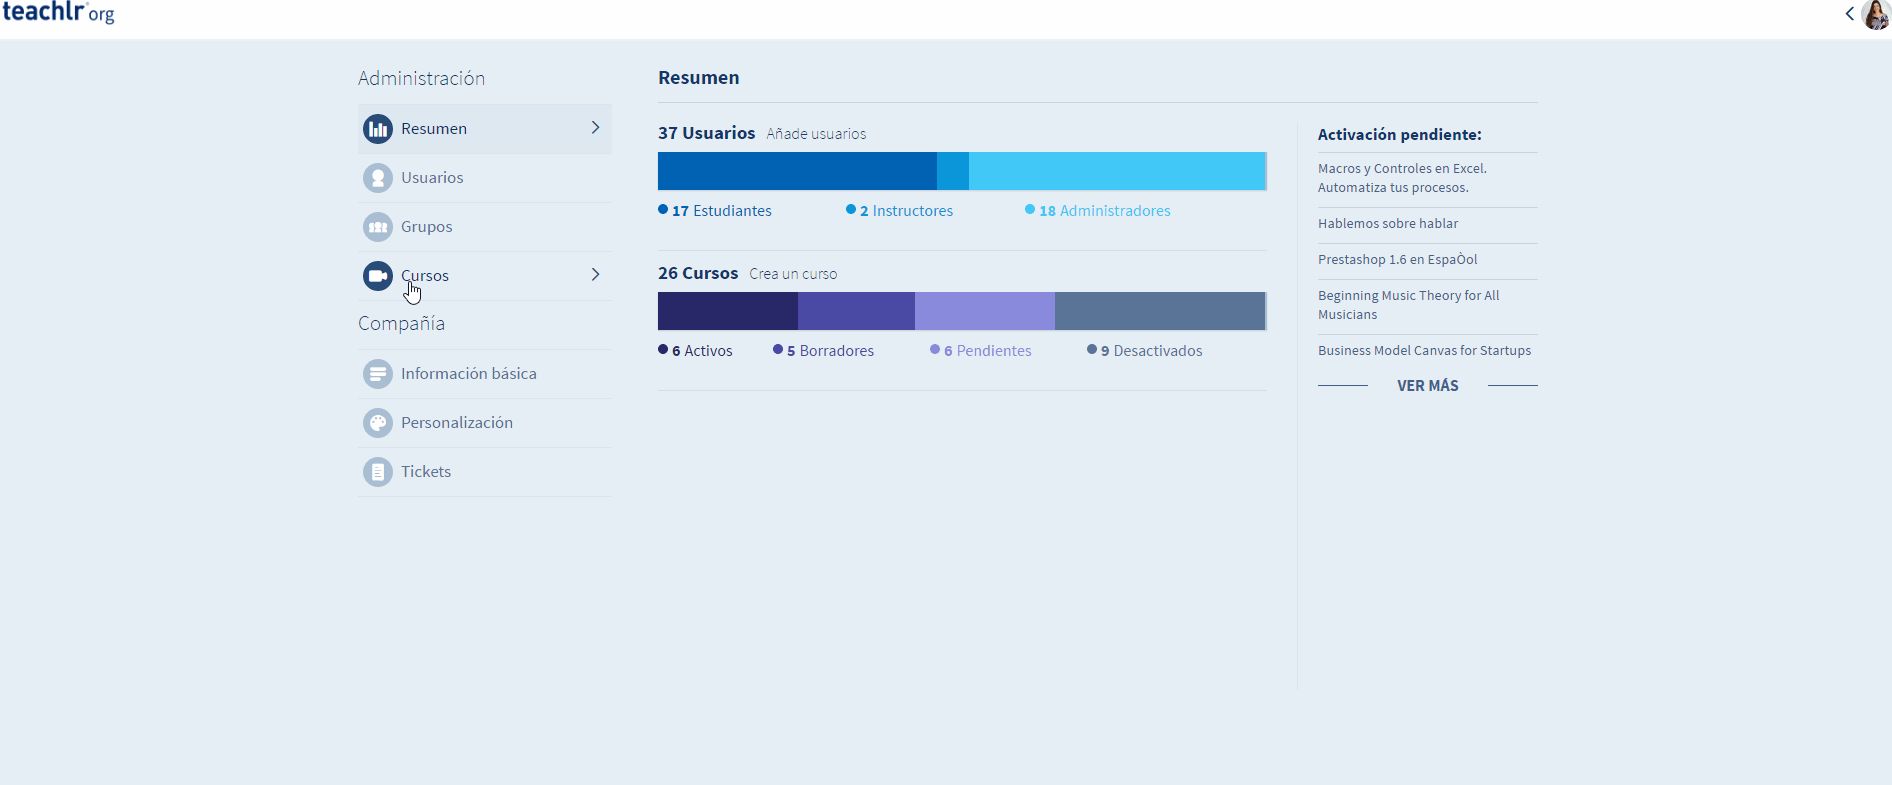Open the Resumen menu item
Viewport: 1892px width, 785px height.
point(485,129)
